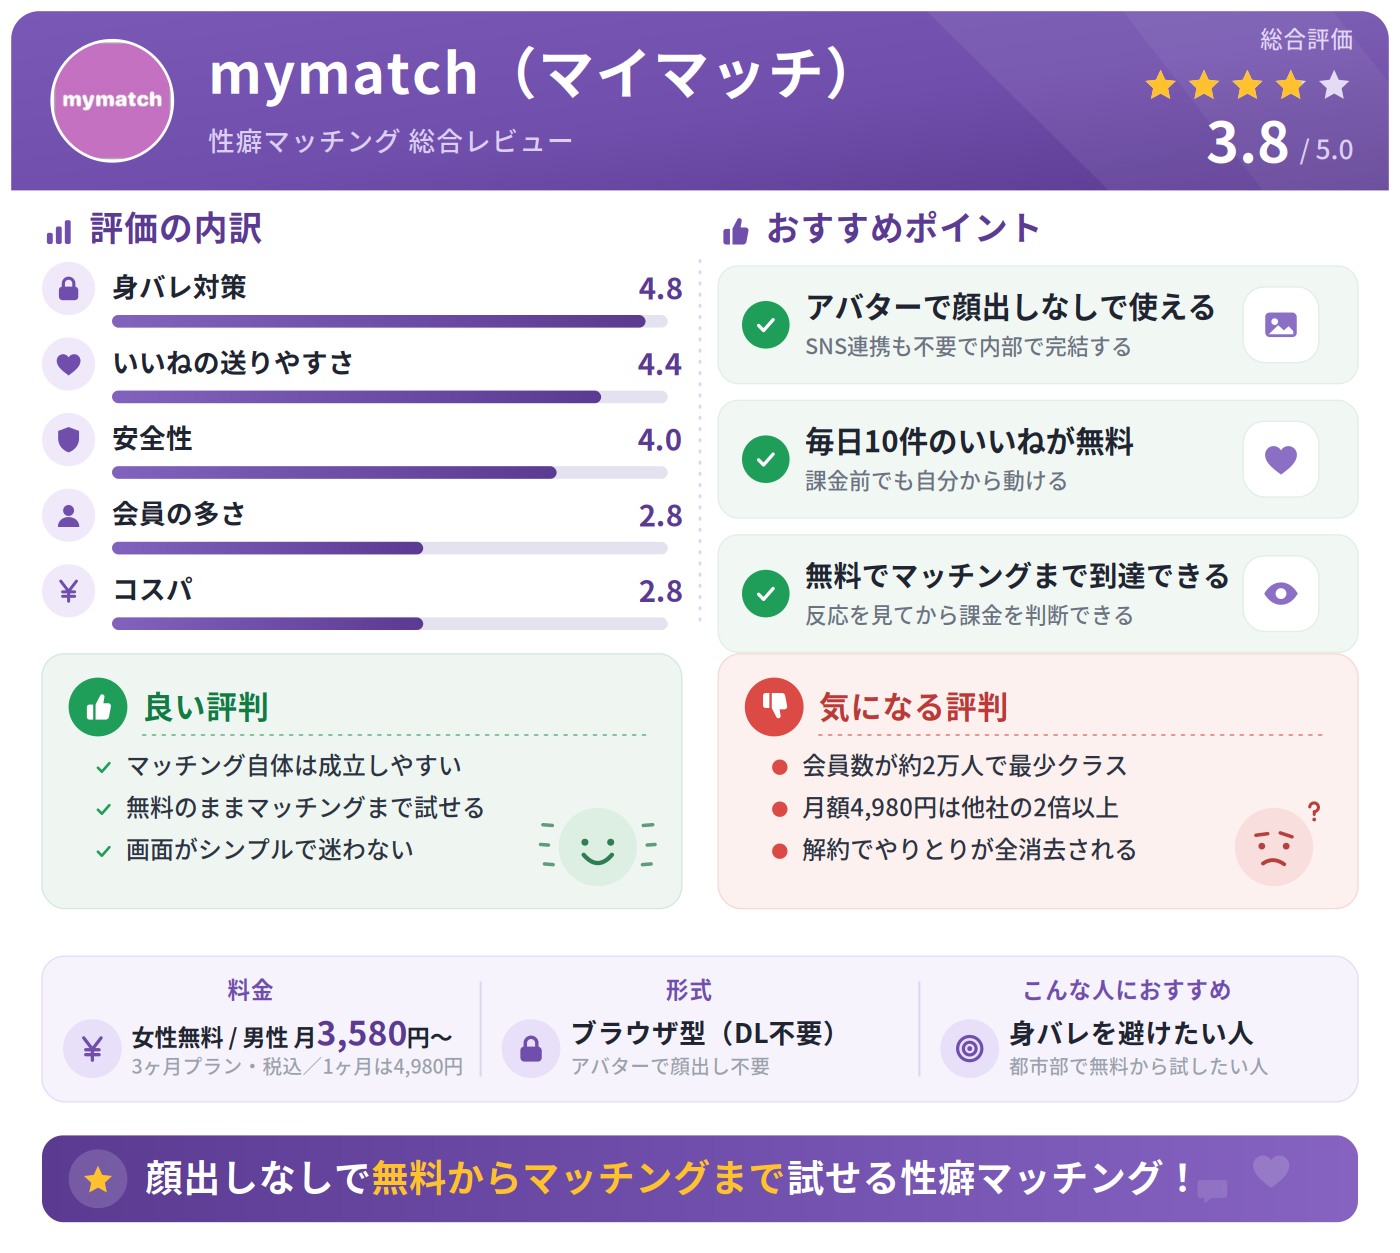1400x1253 pixels.
Task: Click the 4.0 score for 安全性
Action: (660, 440)
